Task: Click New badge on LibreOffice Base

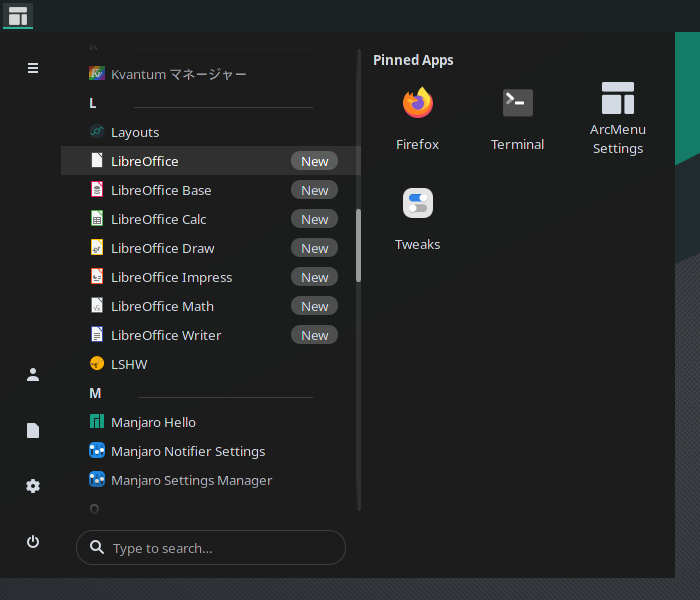Action: [x=314, y=190]
